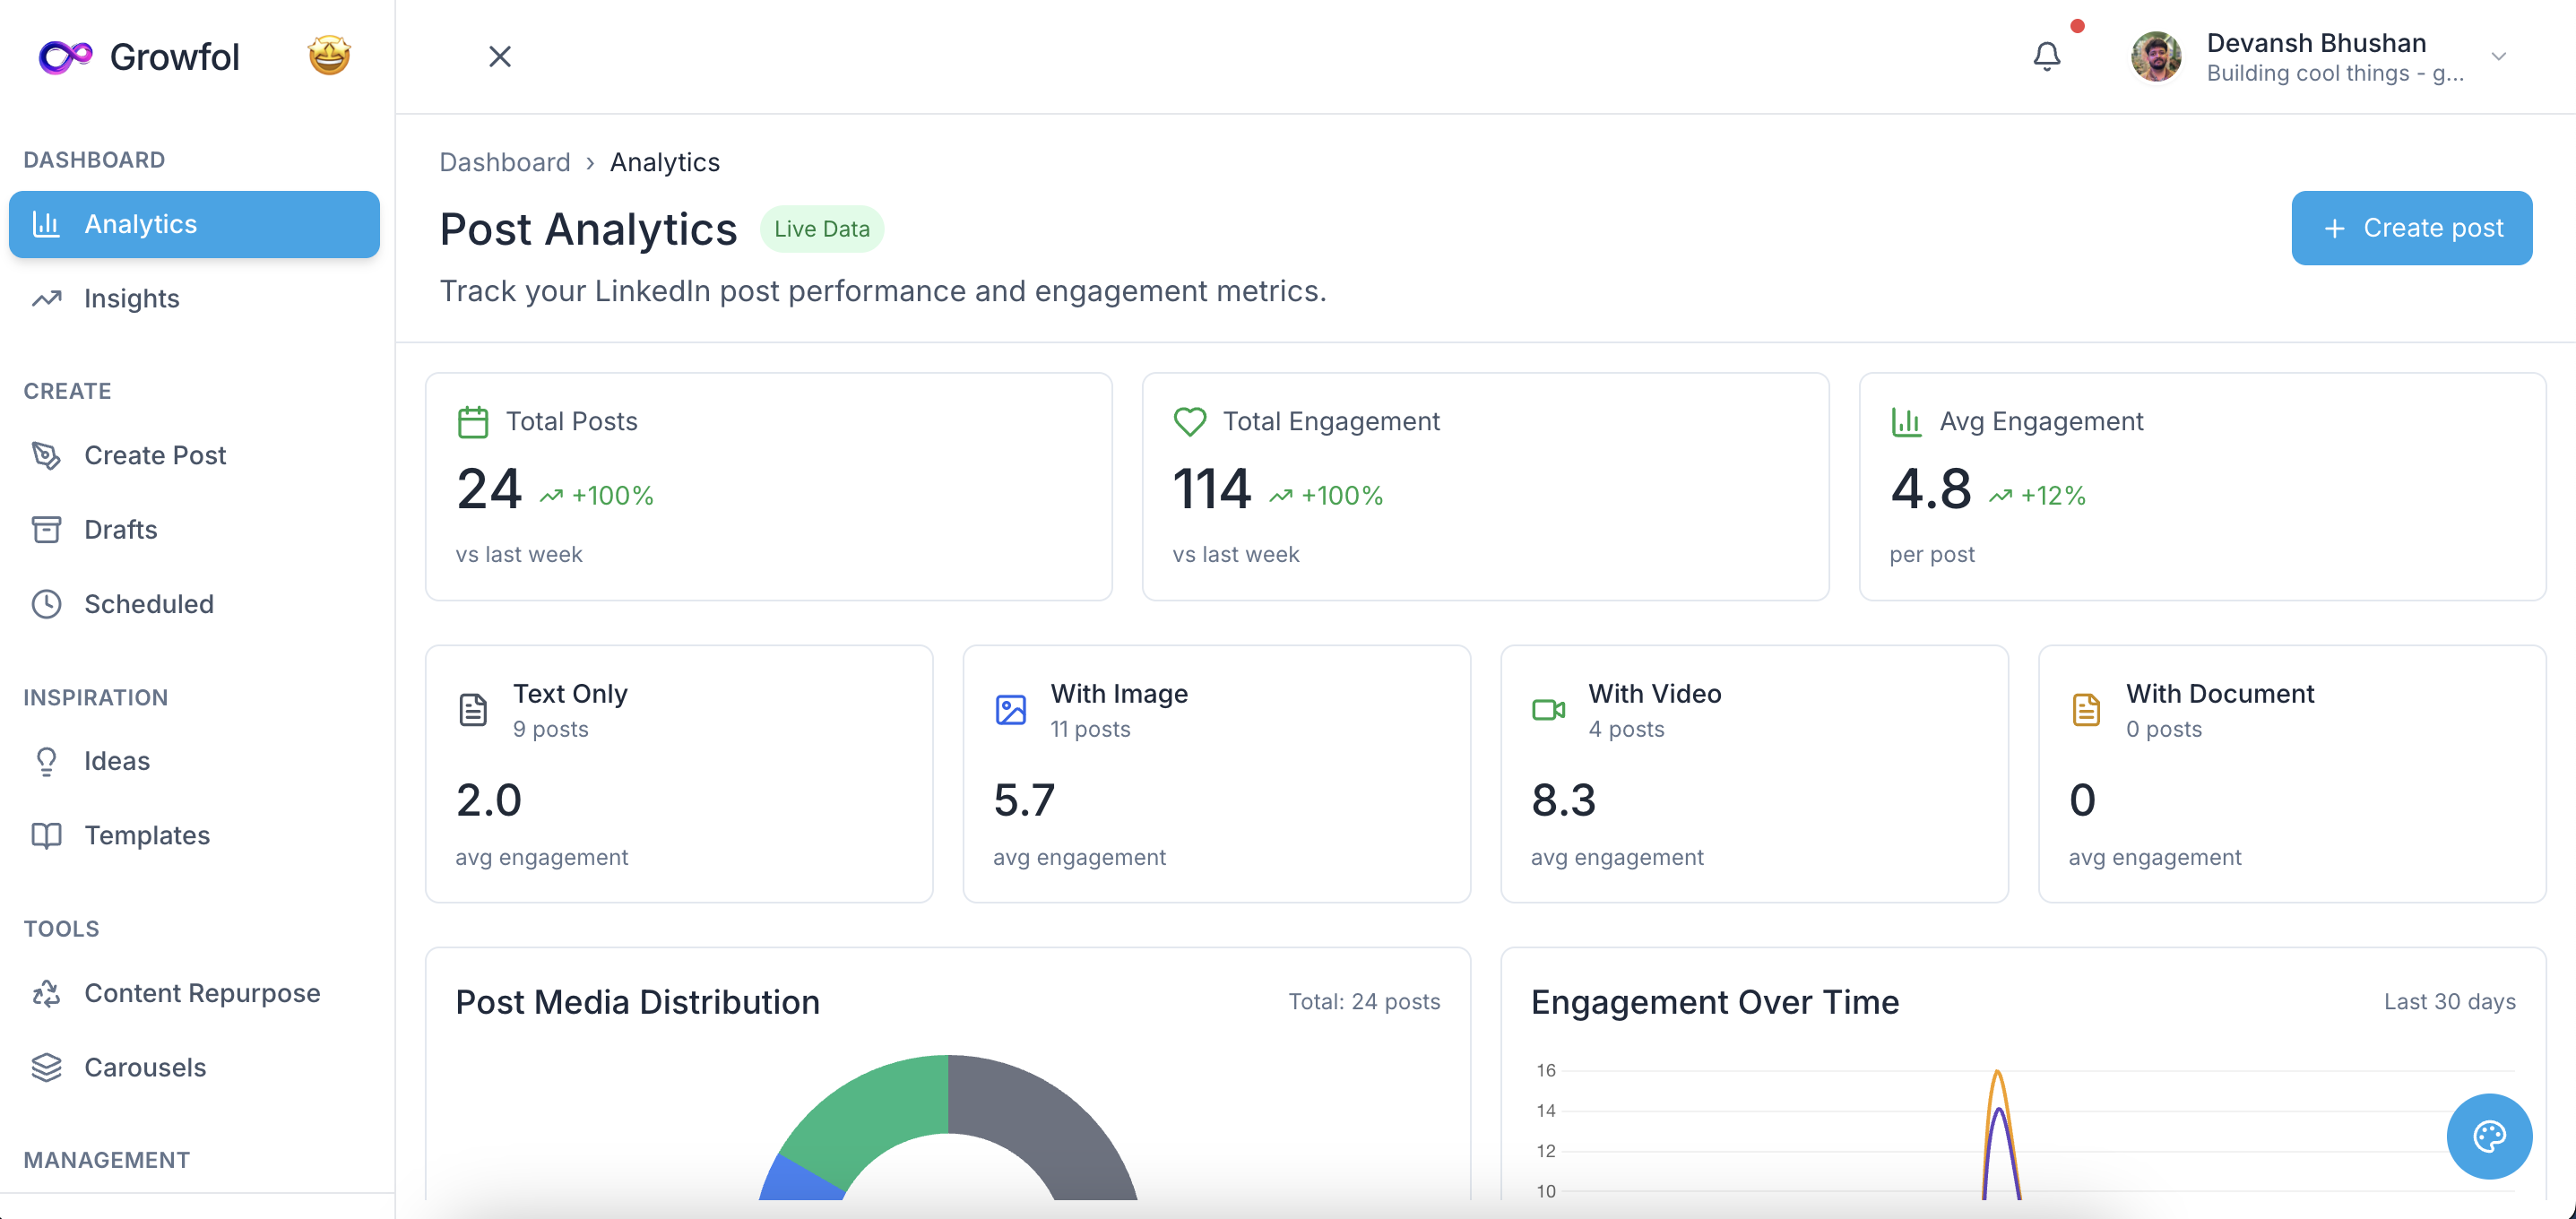The height and width of the screenshot is (1219, 2576).
Task: Click the Text Only 2.0 avg engagement value
Action: [489, 800]
